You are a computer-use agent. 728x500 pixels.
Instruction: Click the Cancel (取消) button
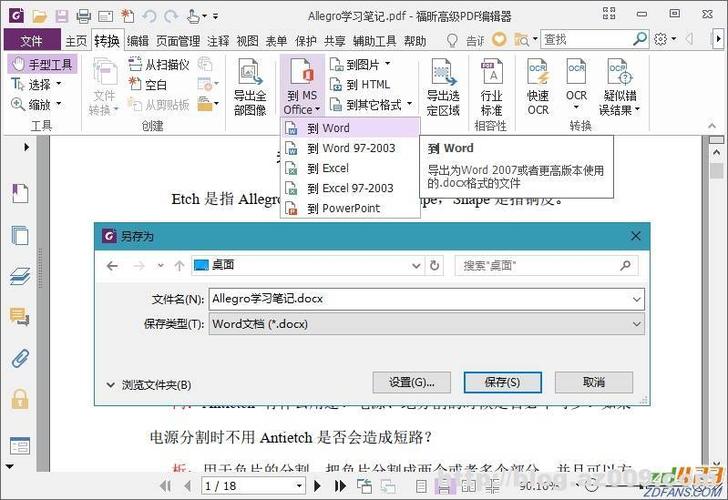pyautogui.click(x=593, y=382)
